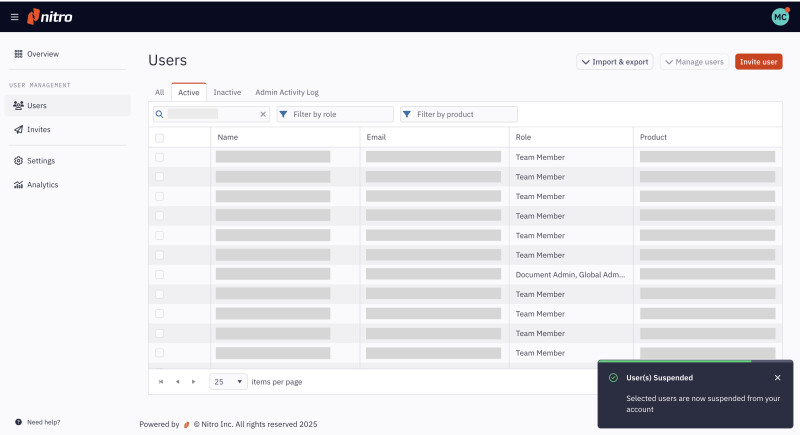The height and width of the screenshot is (435, 800).
Task: Go to the previous page arrow
Action: [178, 382]
